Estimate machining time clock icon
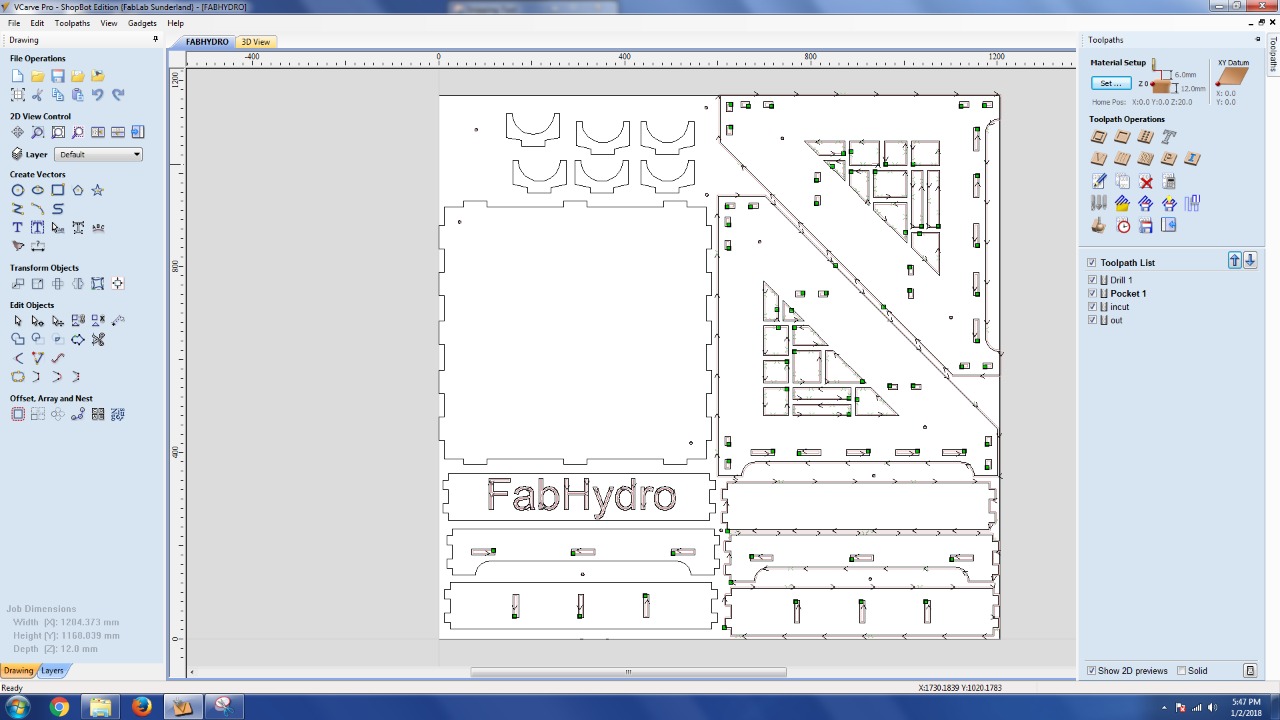Image resolution: width=1280 pixels, height=720 pixels. [x=1123, y=226]
